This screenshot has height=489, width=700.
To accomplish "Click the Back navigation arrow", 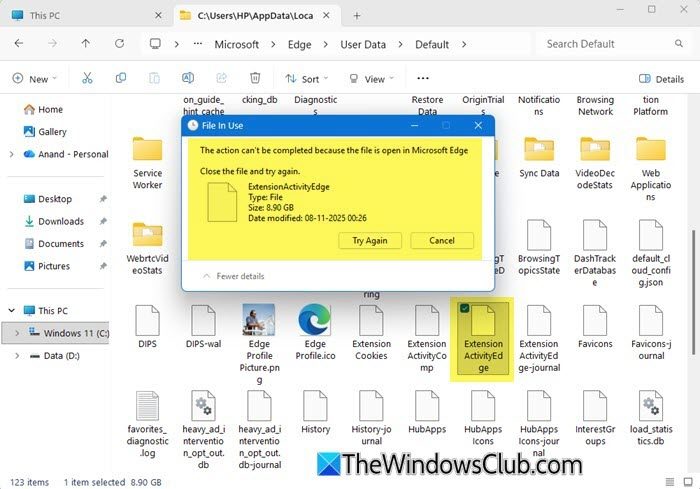I will click(19, 43).
